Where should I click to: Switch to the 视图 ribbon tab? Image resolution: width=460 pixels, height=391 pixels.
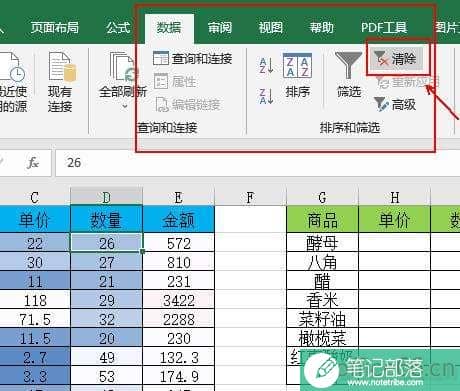pos(271,28)
